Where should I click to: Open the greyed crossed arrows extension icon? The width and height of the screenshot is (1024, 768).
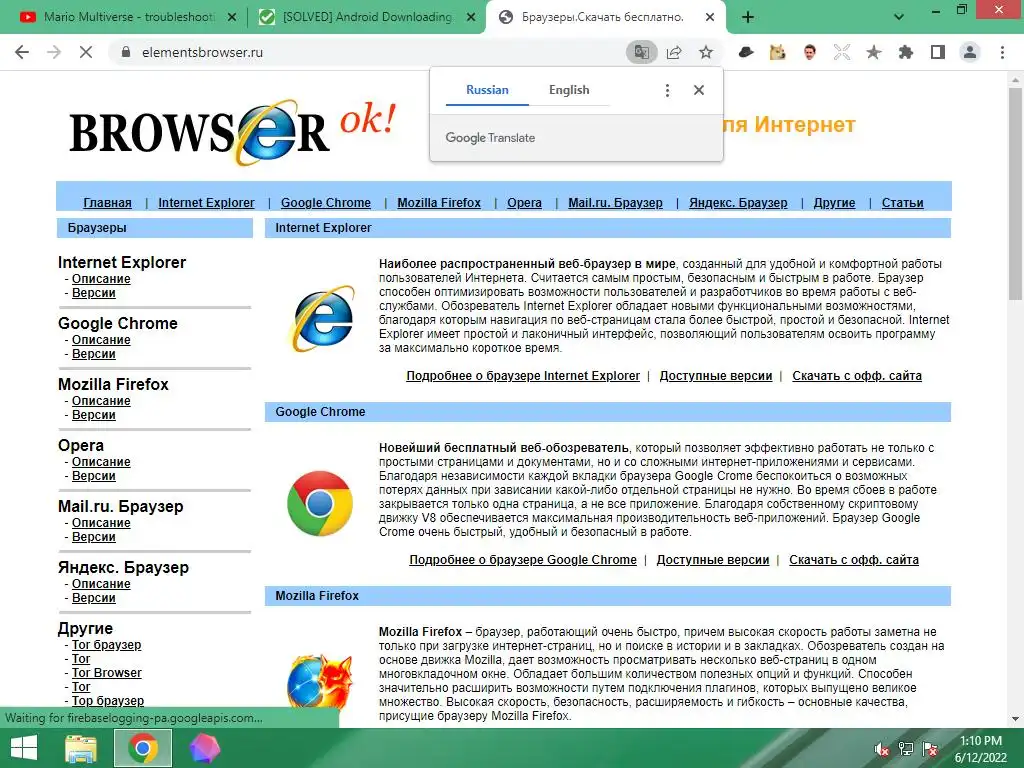(x=842, y=52)
